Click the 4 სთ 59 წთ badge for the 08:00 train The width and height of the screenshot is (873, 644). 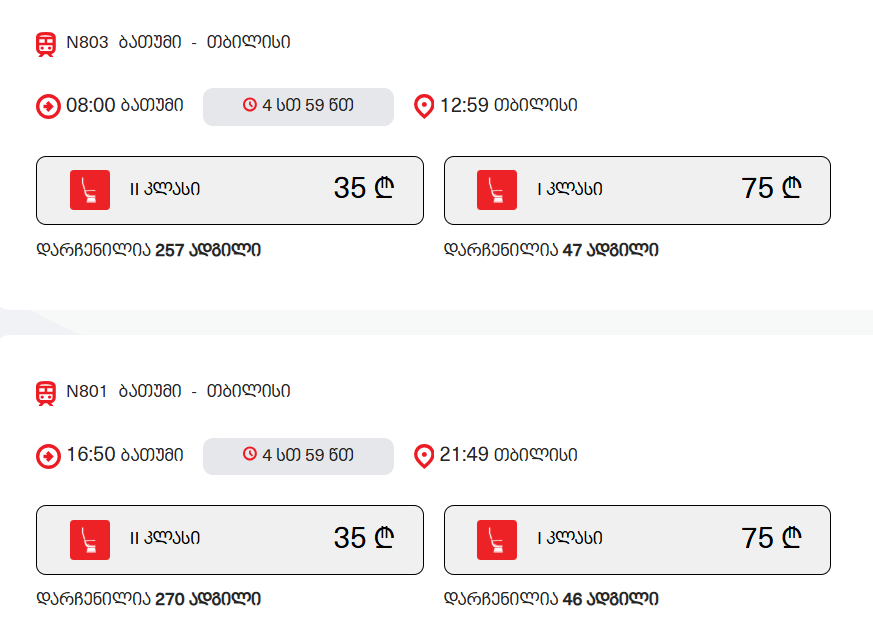[x=298, y=106]
